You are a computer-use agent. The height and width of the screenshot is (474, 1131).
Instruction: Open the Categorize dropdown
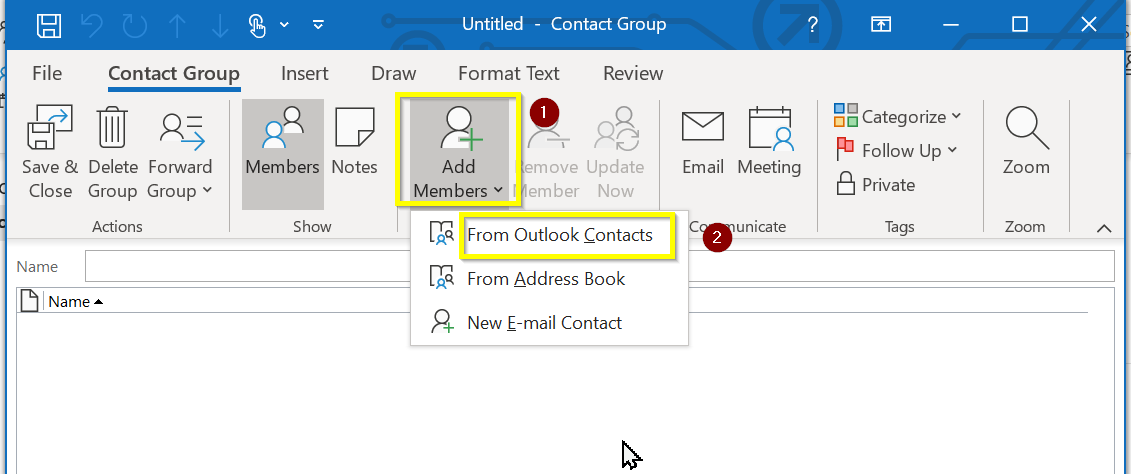[898, 116]
